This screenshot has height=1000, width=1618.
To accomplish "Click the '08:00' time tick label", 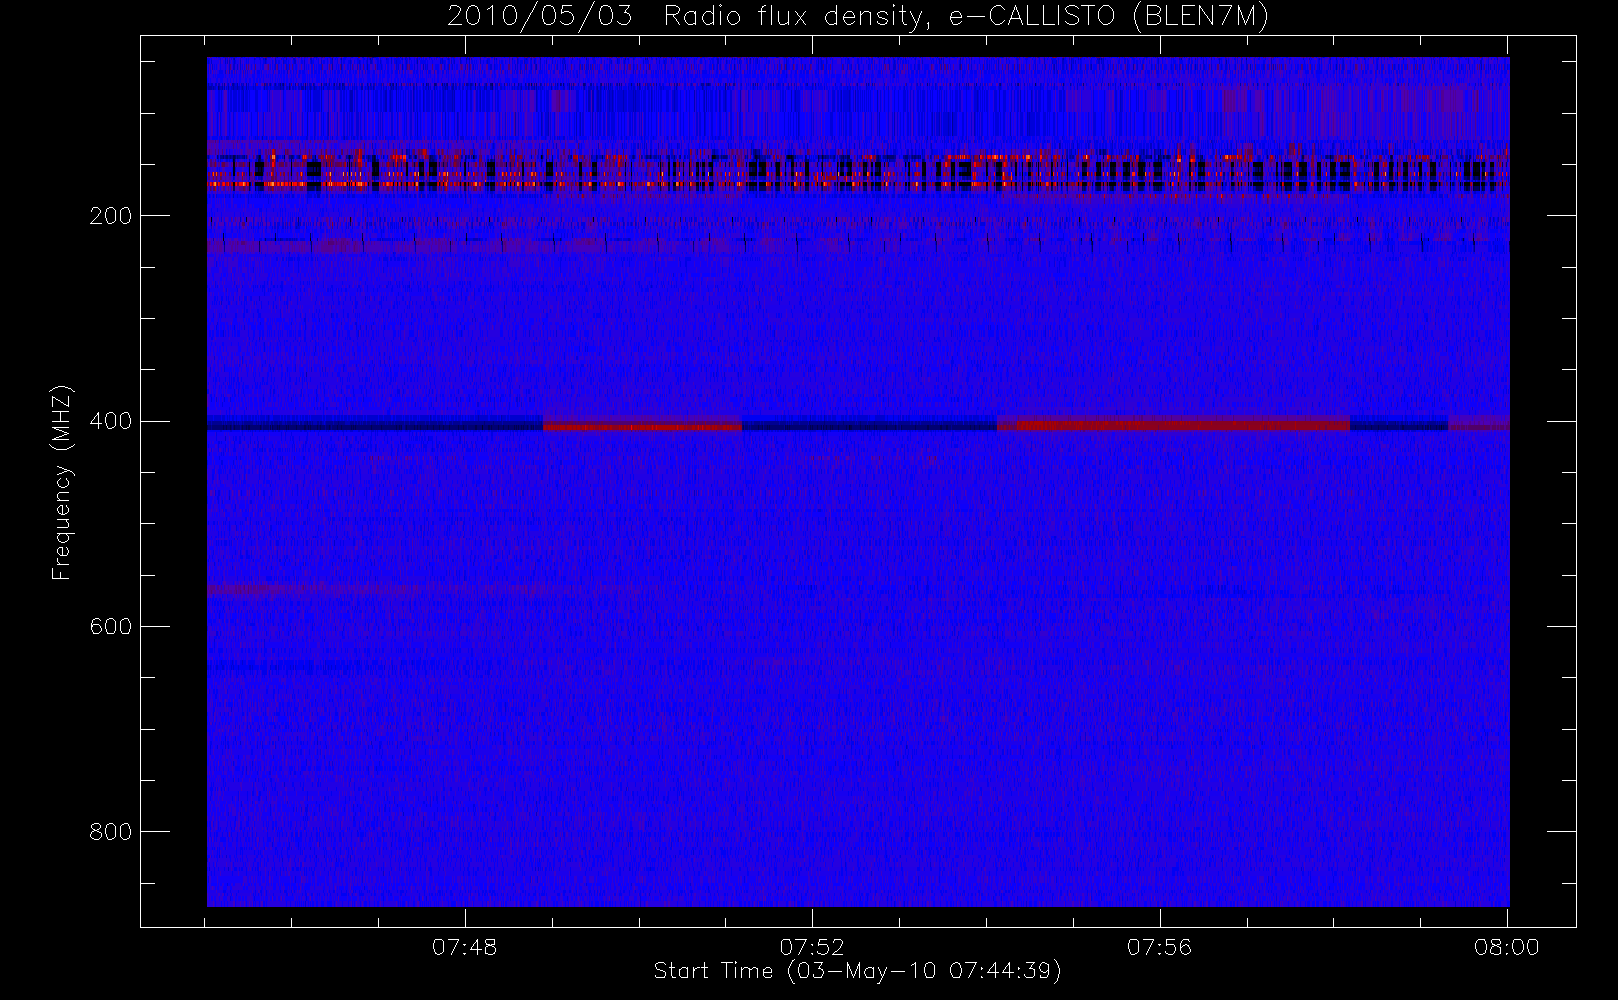I will click(1507, 947).
